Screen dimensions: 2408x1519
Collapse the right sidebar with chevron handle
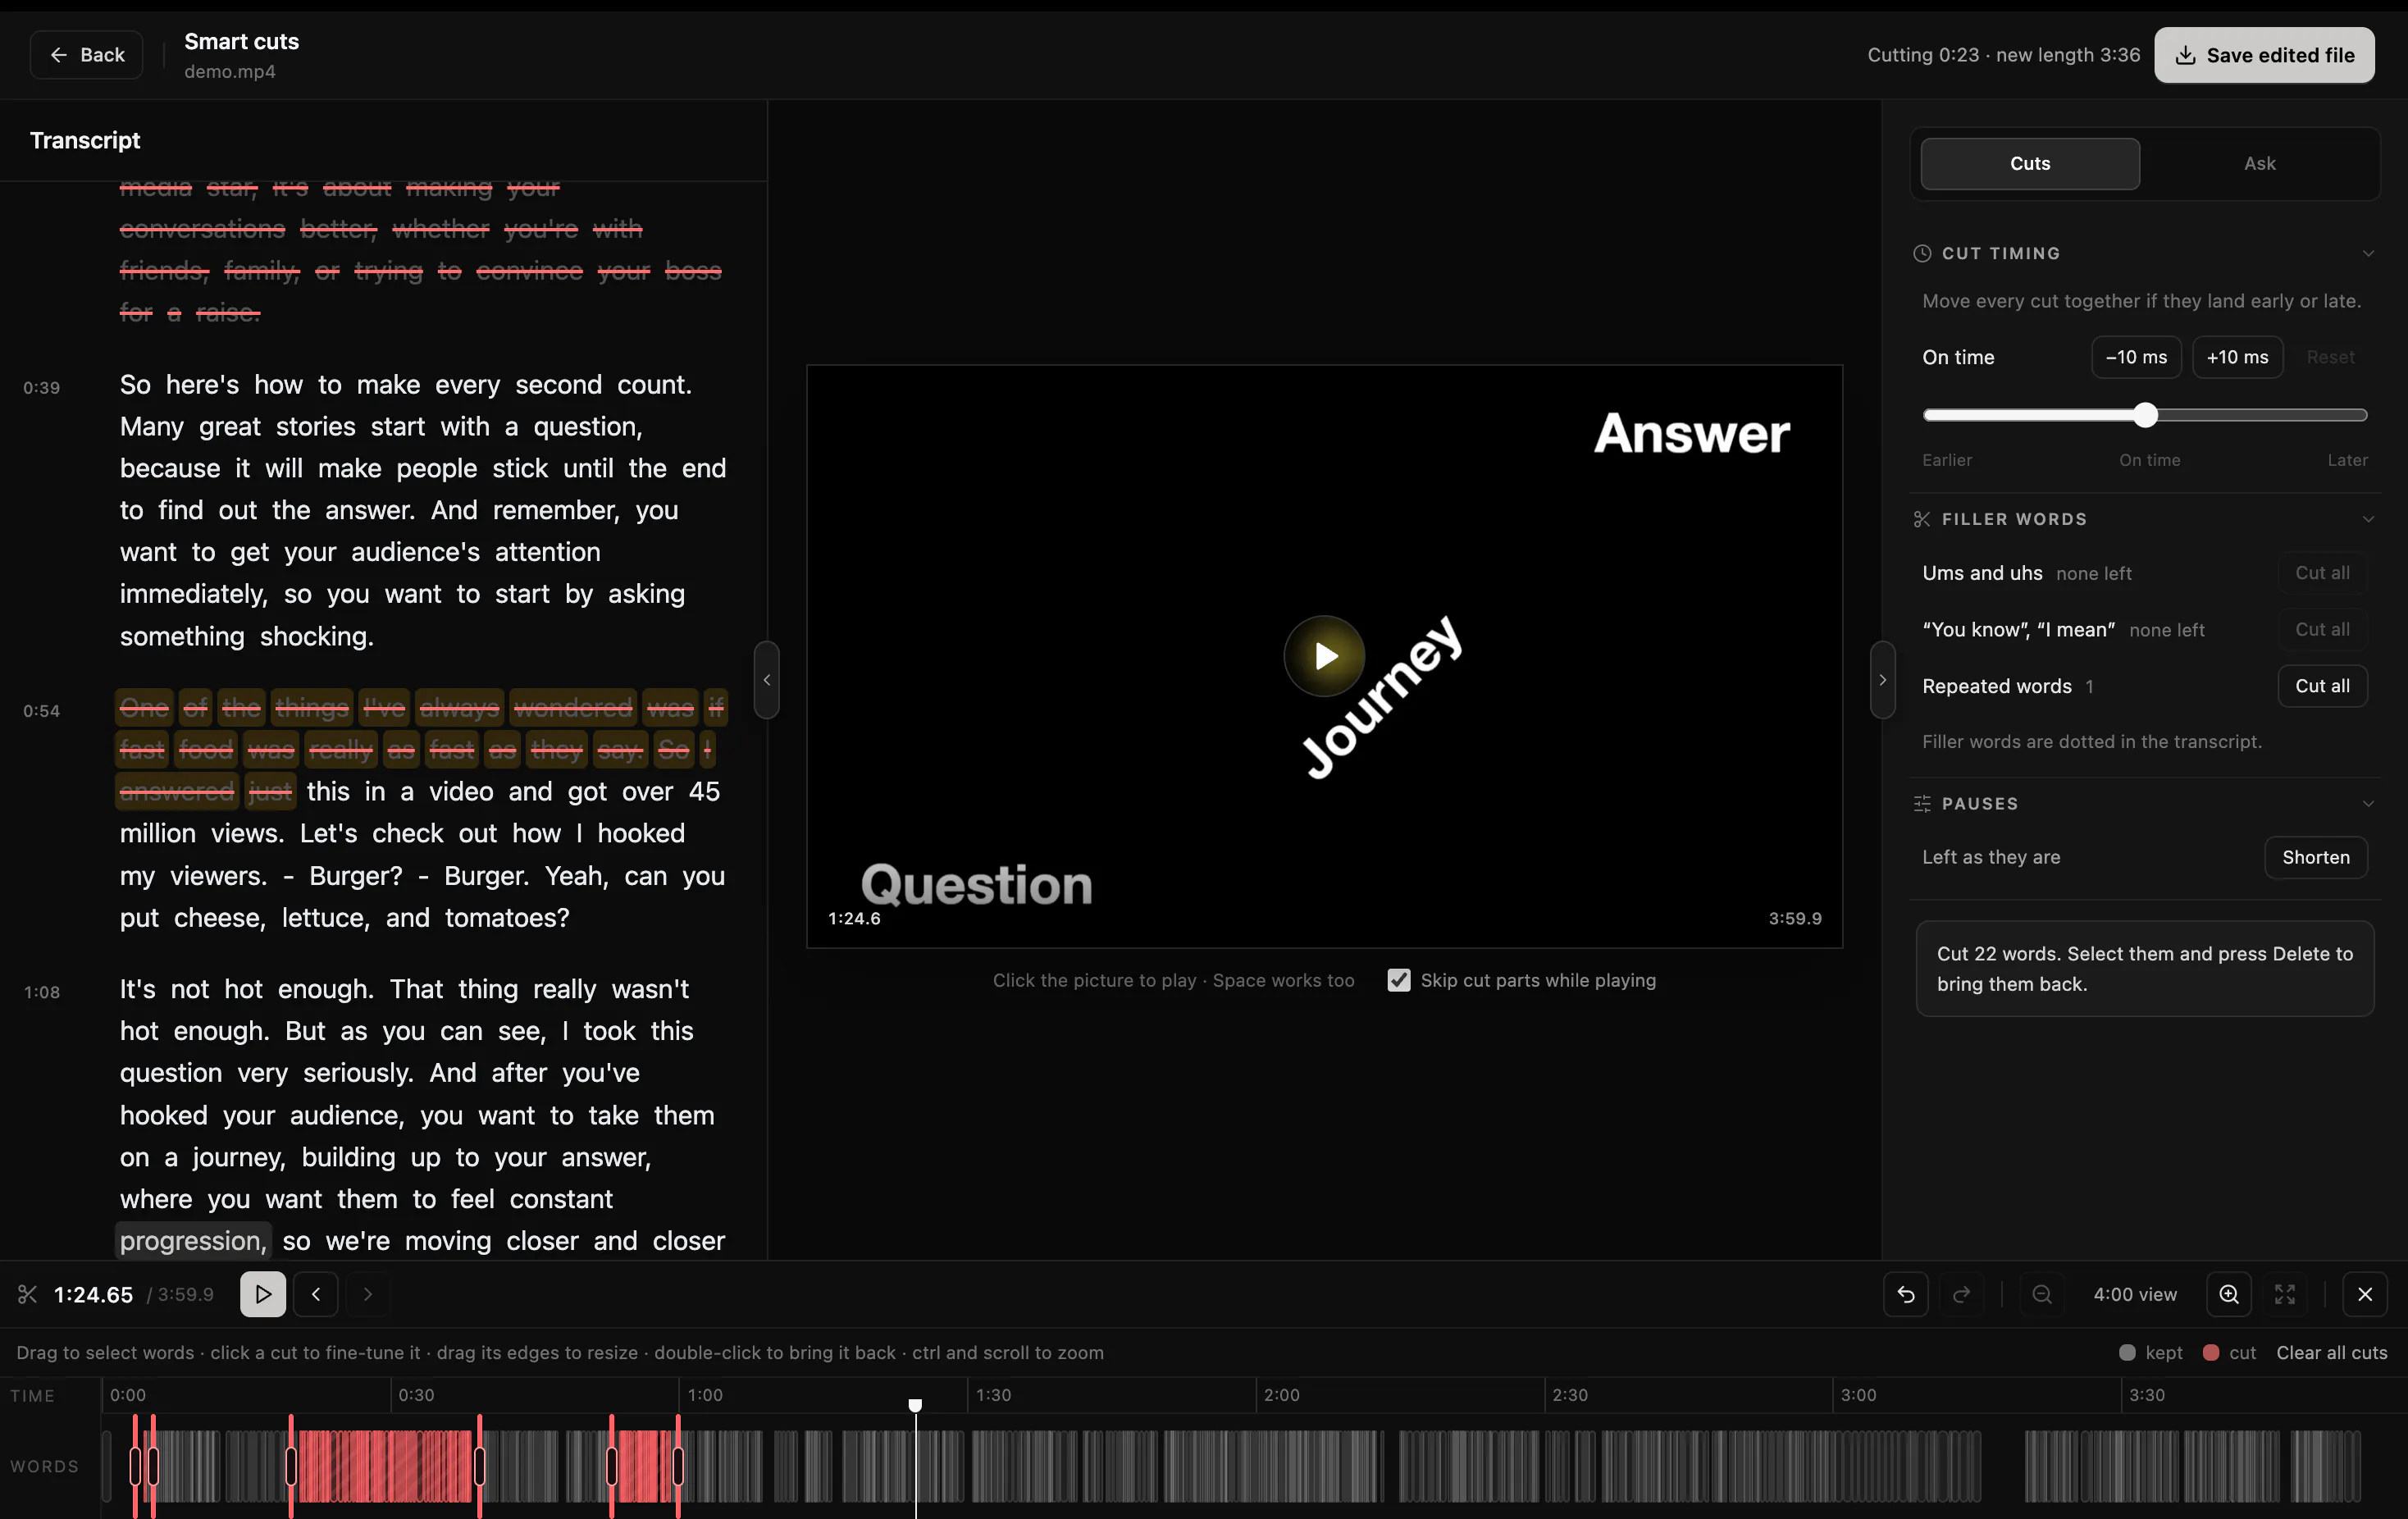point(1882,680)
